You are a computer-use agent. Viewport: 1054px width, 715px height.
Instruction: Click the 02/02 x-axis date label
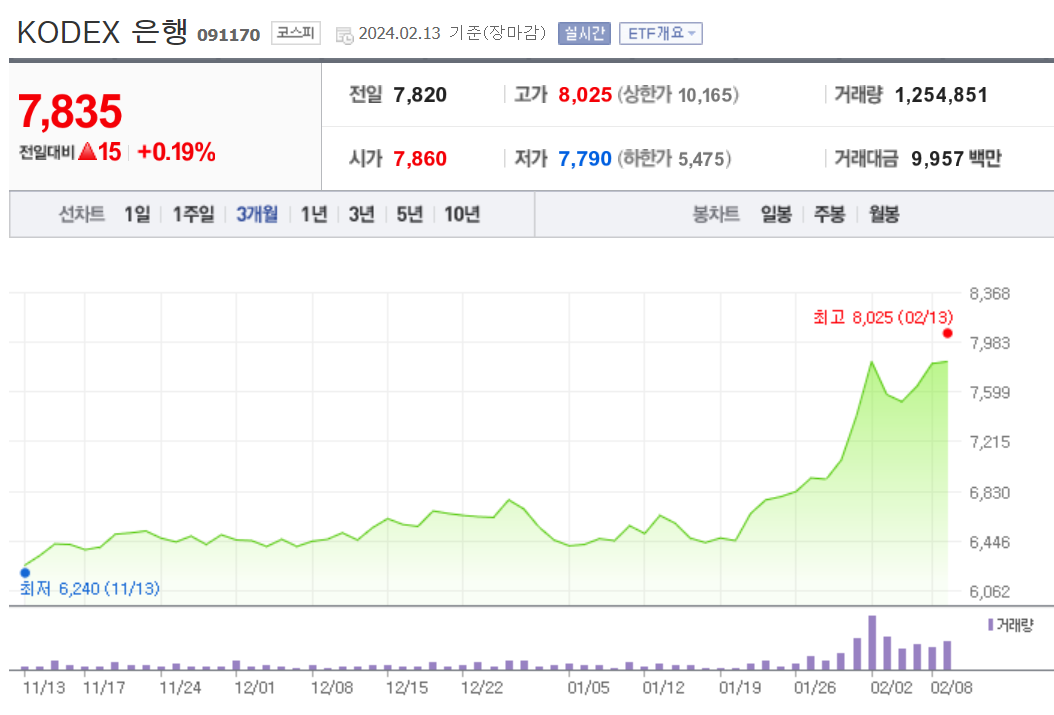(891, 687)
